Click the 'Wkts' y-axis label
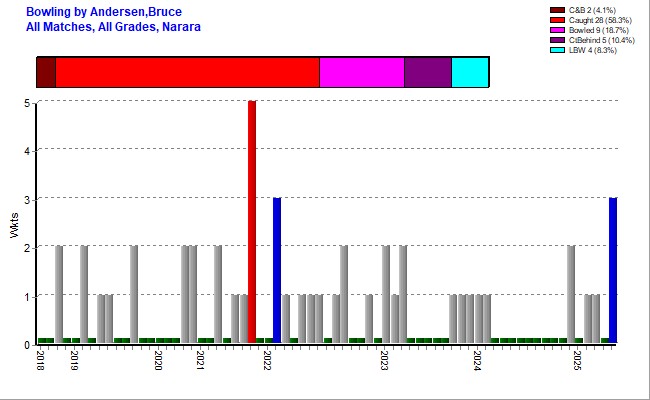650x400 pixels. 15,225
